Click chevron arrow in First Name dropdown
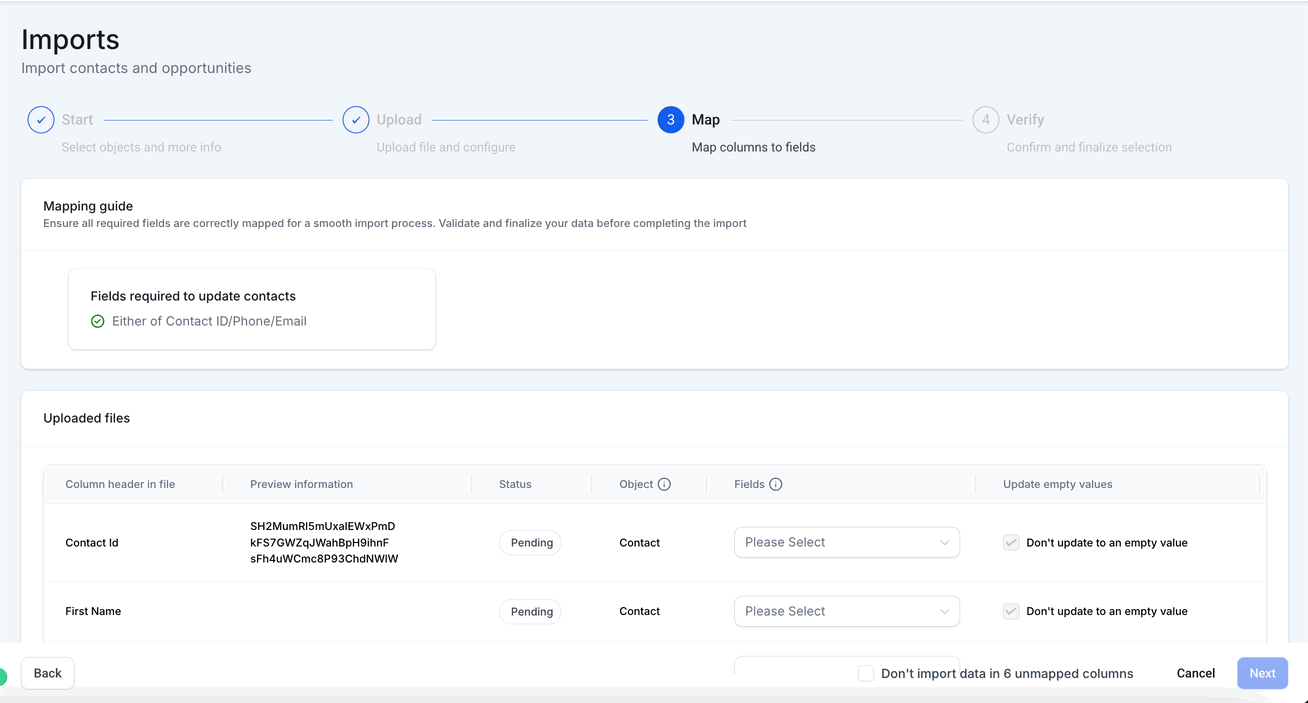 coord(945,611)
